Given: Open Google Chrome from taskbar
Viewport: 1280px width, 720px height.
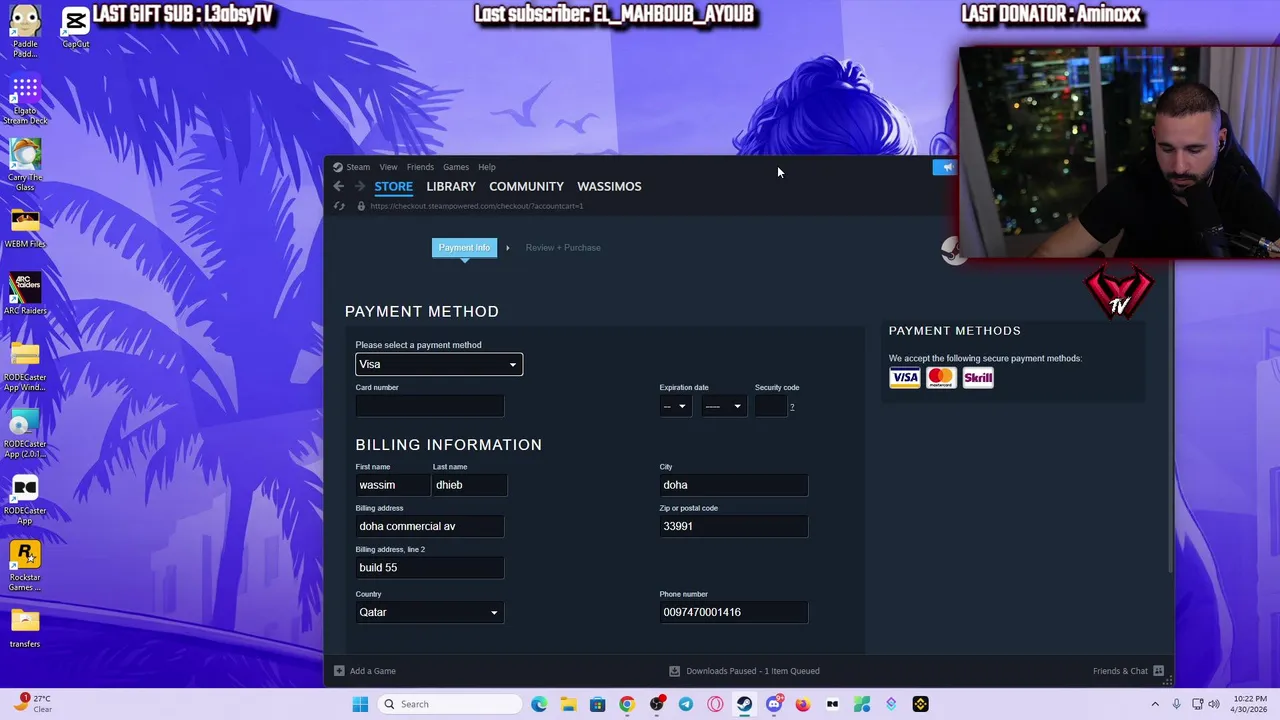Looking at the screenshot, I should 627,704.
